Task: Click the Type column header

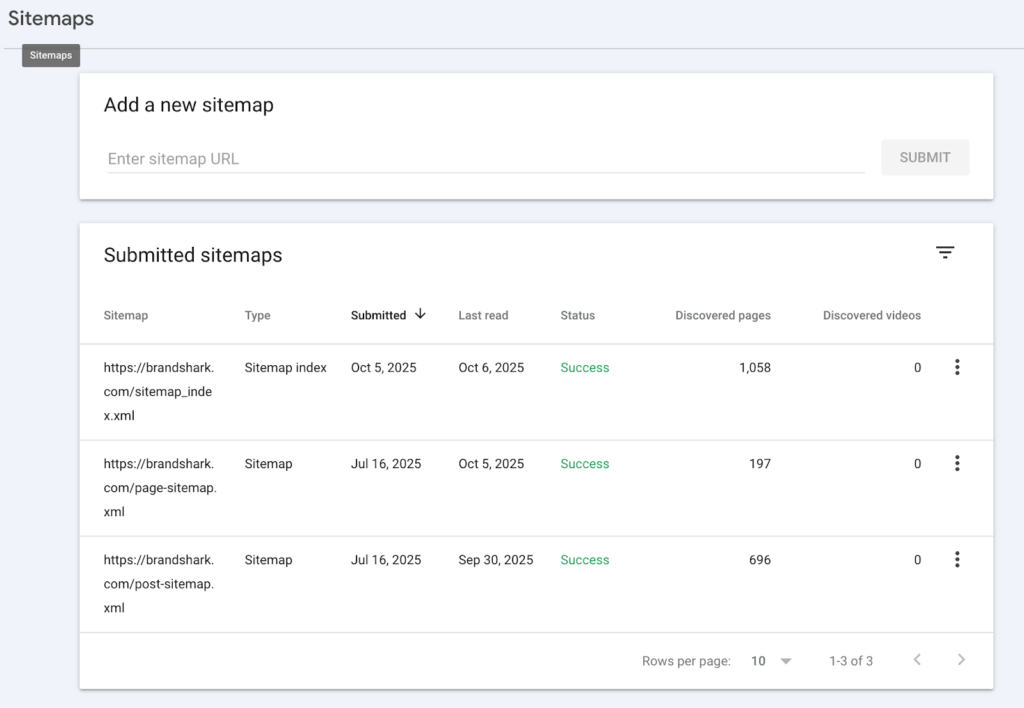Action: [x=257, y=315]
